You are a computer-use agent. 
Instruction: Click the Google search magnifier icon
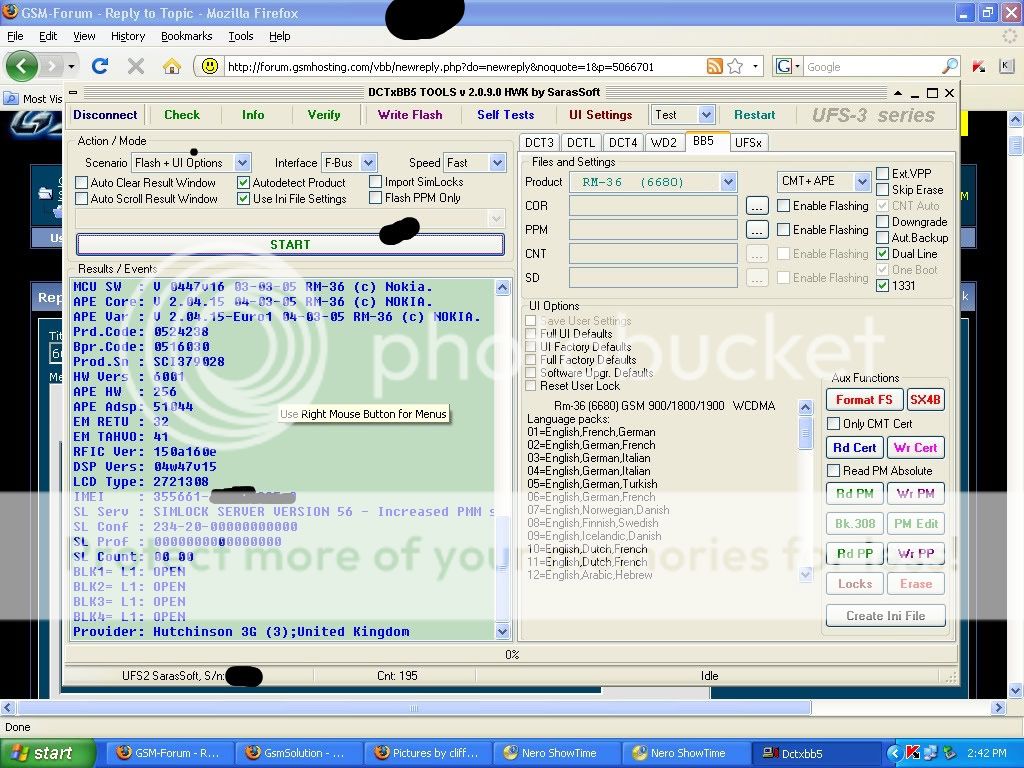point(950,66)
